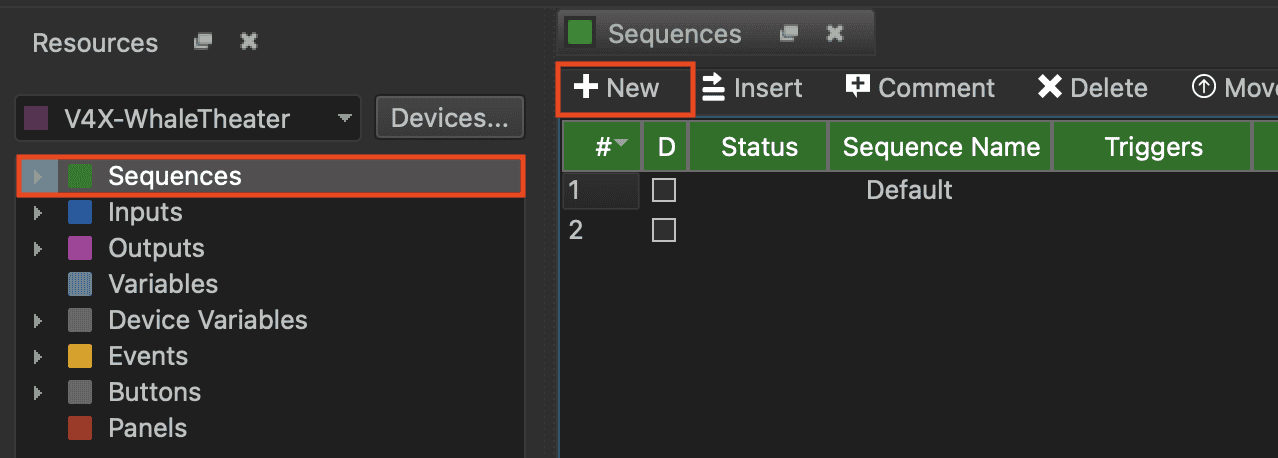Select the Default sequence name cell
This screenshot has width=1278, height=458.
coord(909,190)
